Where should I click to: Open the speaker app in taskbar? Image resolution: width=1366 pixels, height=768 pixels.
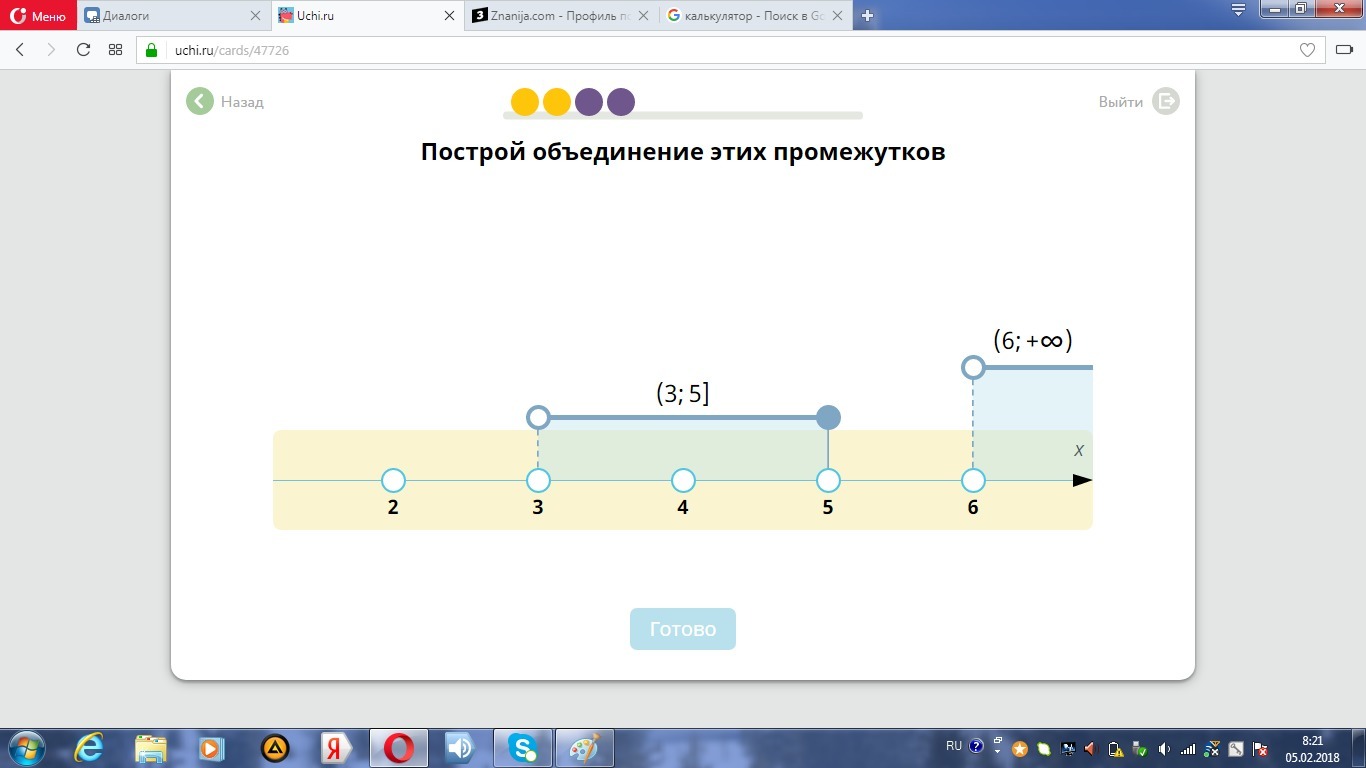[460, 748]
